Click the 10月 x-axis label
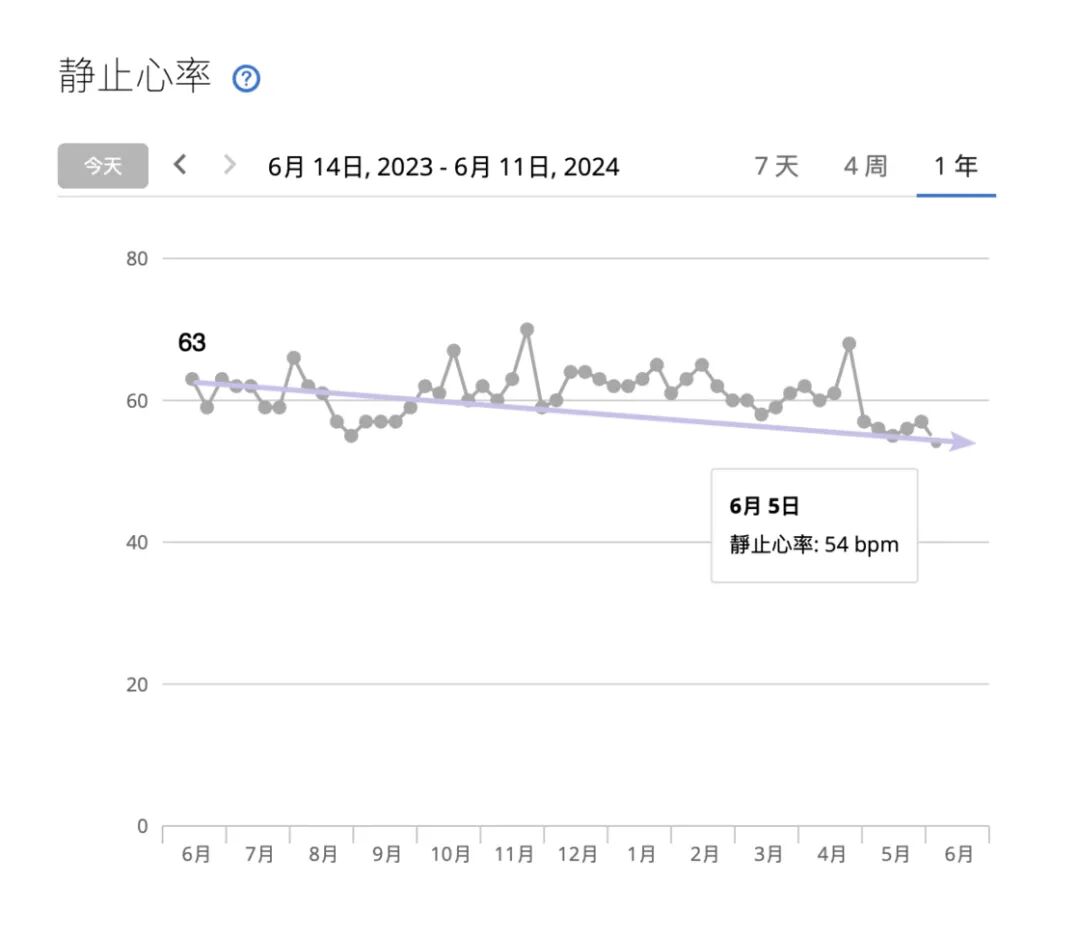The height and width of the screenshot is (936, 1080). pyautogui.click(x=450, y=854)
